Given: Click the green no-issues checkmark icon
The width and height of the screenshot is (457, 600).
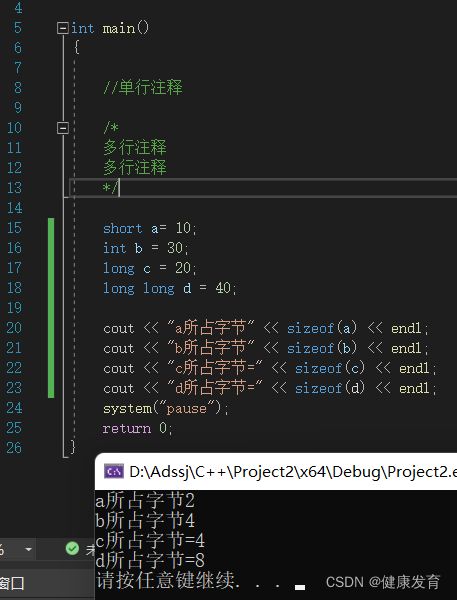Looking at the screenshot, I should [72, 549].
